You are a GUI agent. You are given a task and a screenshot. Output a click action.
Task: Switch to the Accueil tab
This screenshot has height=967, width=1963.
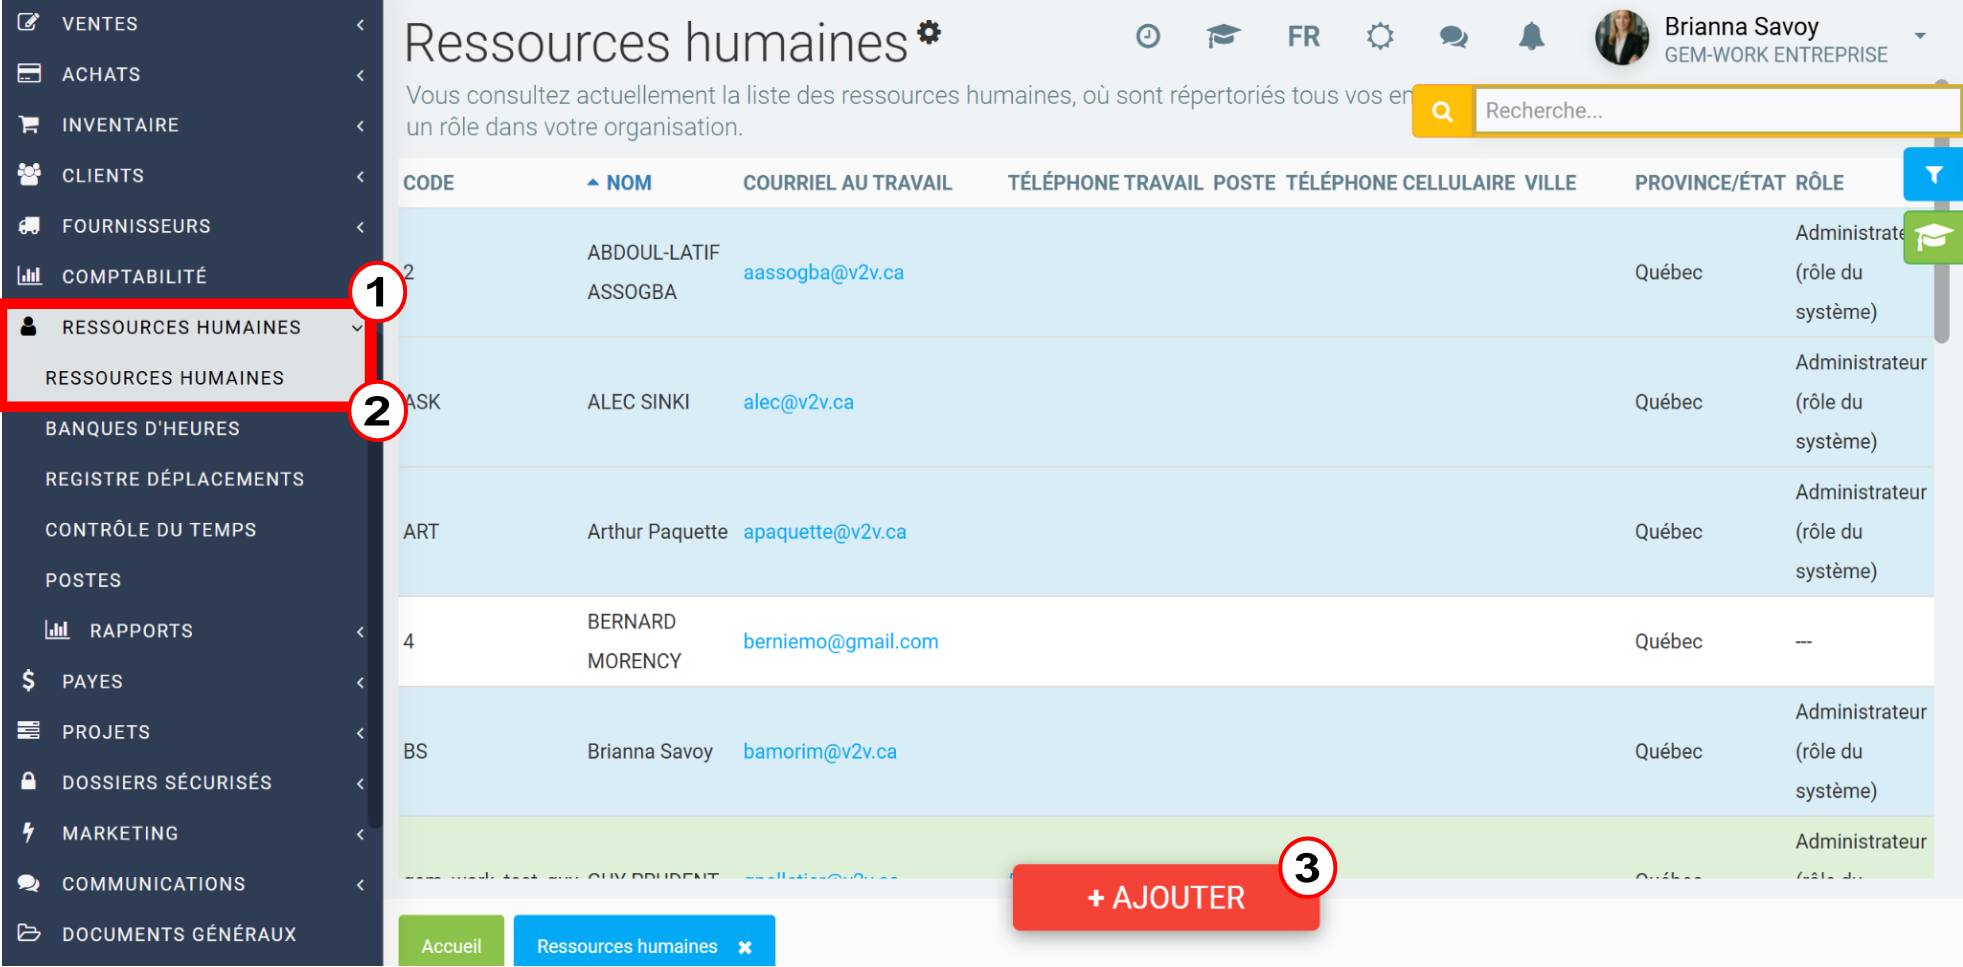pyautogui.click(x=451, y=943)
